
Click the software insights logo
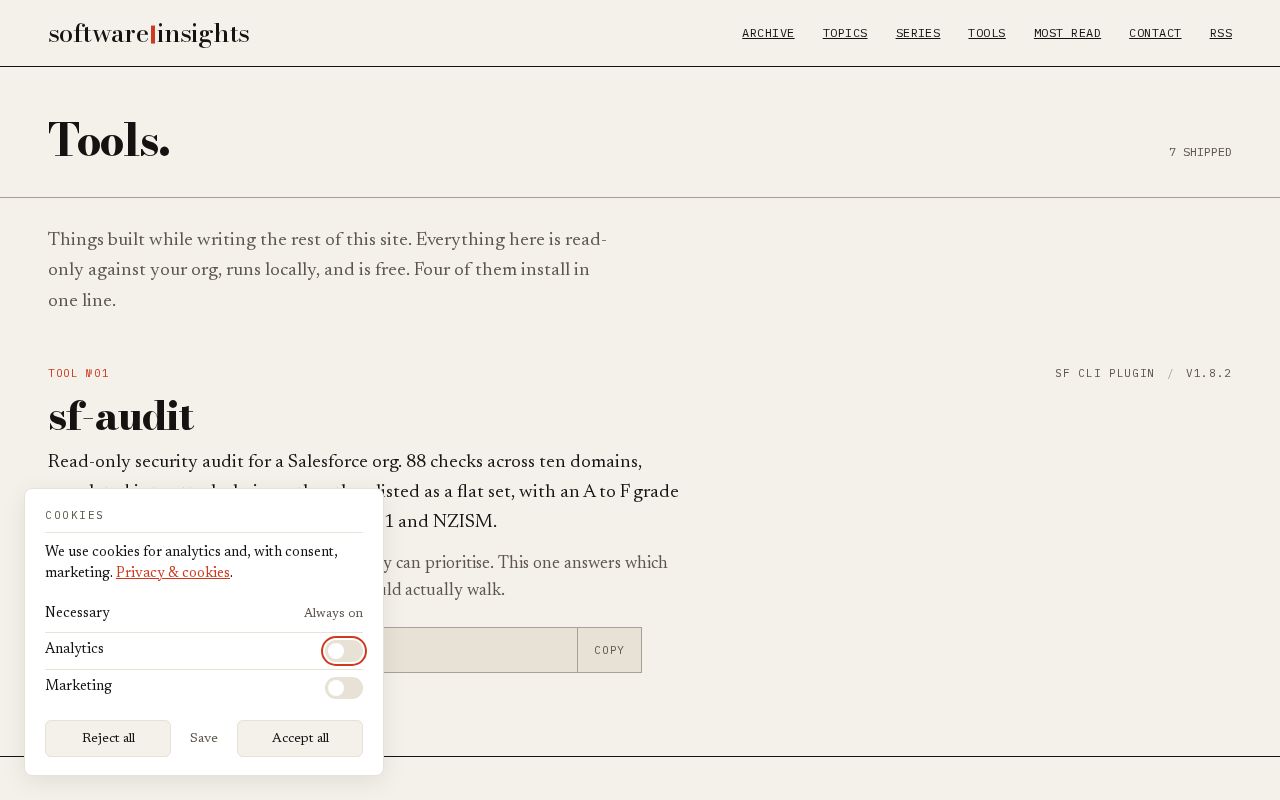149,34
